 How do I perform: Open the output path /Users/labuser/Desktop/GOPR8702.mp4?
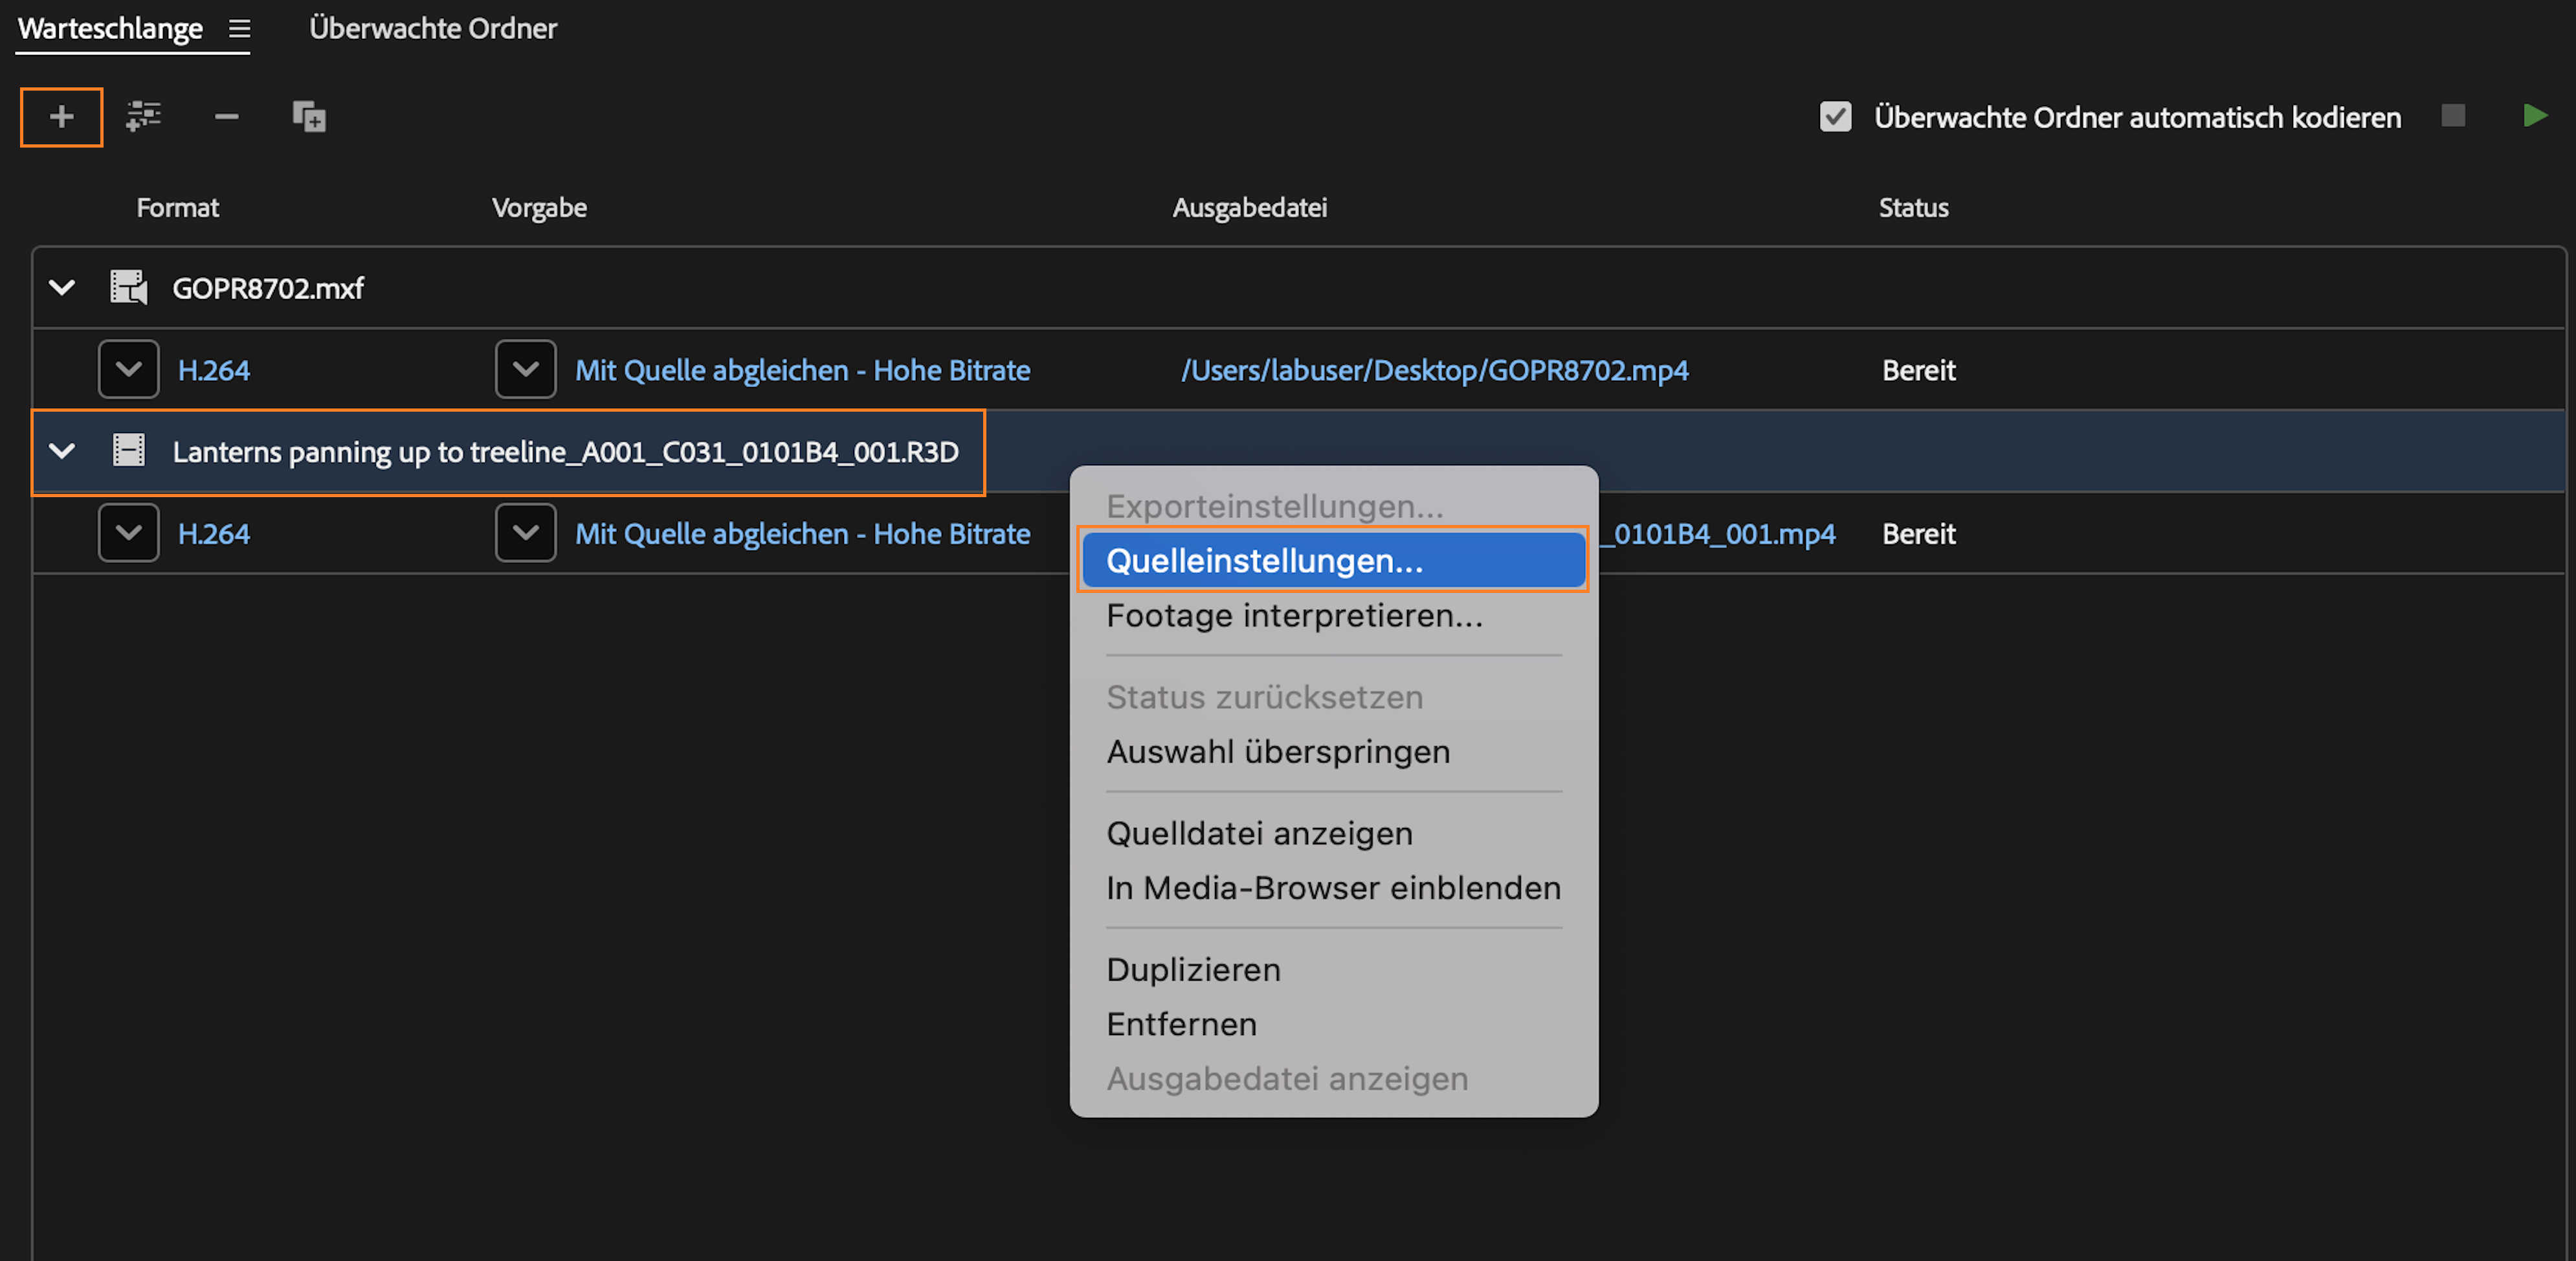tap(1434, 369)
